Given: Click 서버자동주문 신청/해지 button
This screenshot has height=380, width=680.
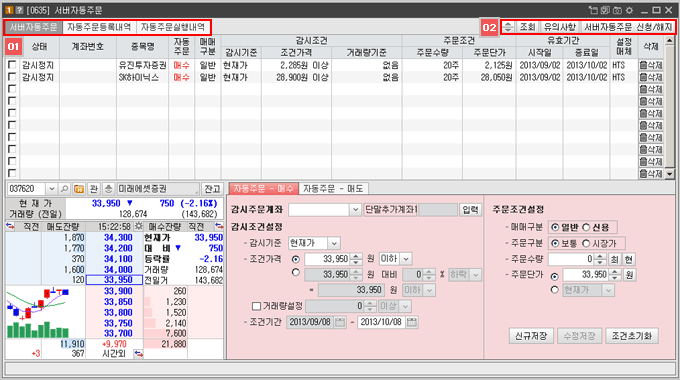Looking at the screenshot, I should (628, 27).
